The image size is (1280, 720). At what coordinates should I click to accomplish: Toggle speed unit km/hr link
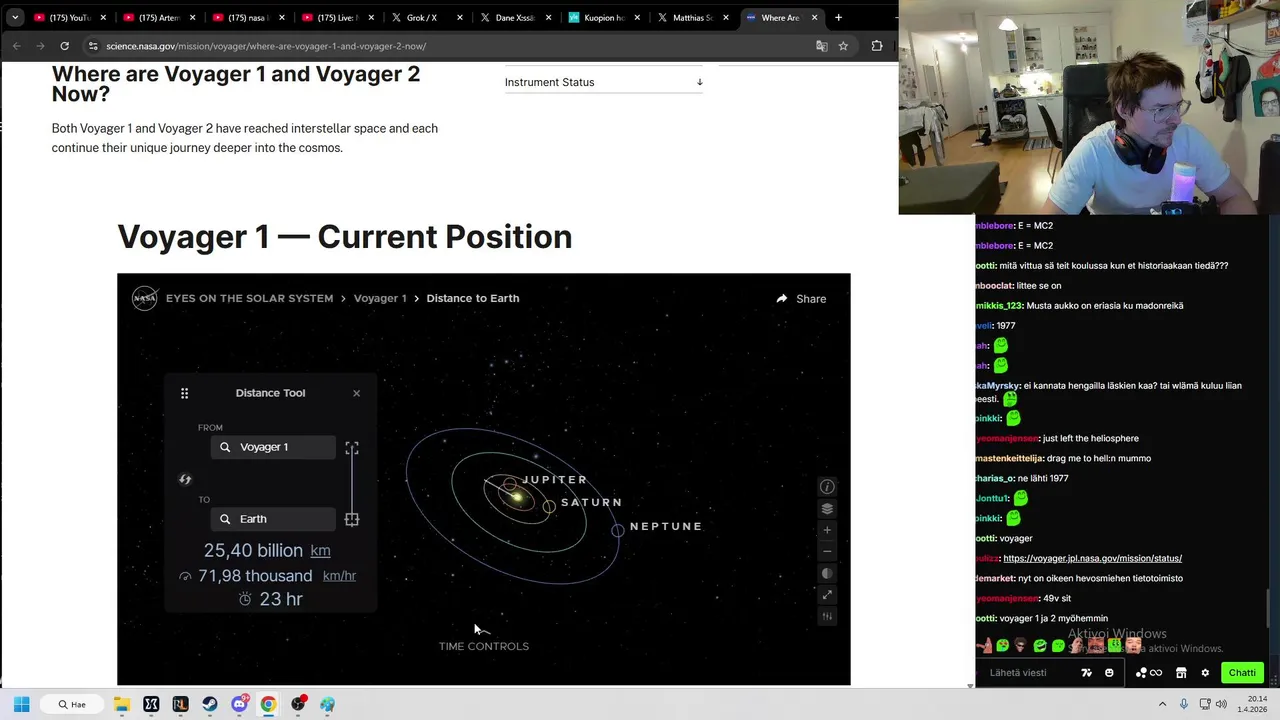(339, 576)
